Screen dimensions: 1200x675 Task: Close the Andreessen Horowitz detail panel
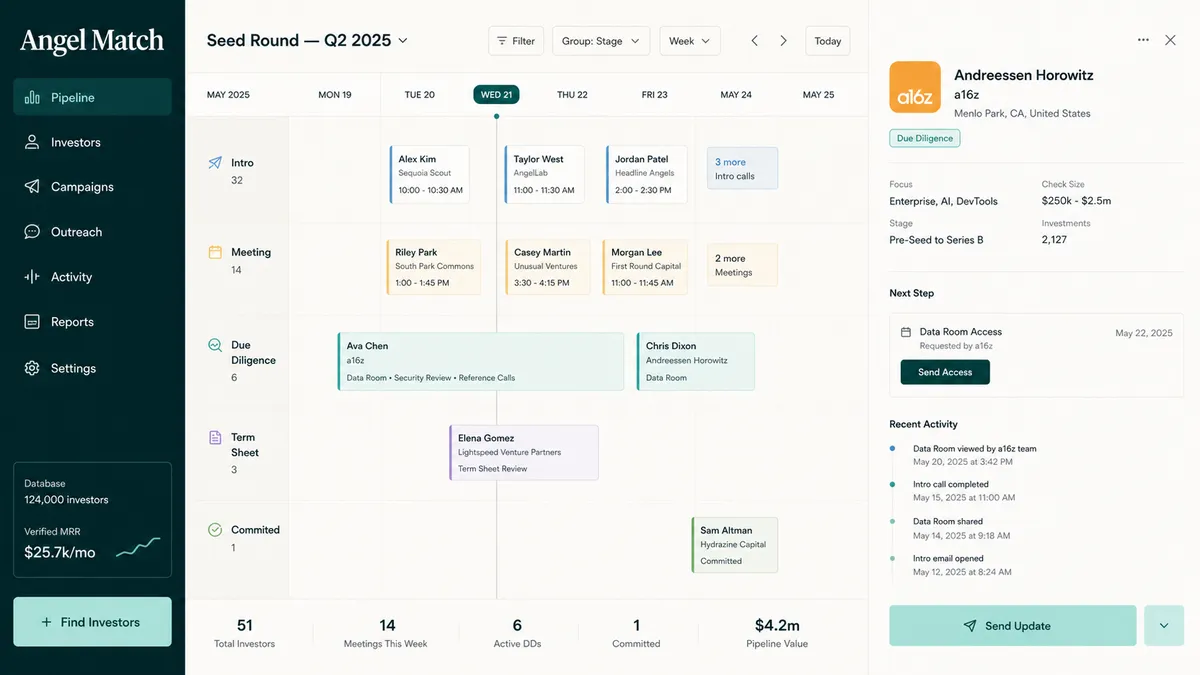click(1170, 40)
